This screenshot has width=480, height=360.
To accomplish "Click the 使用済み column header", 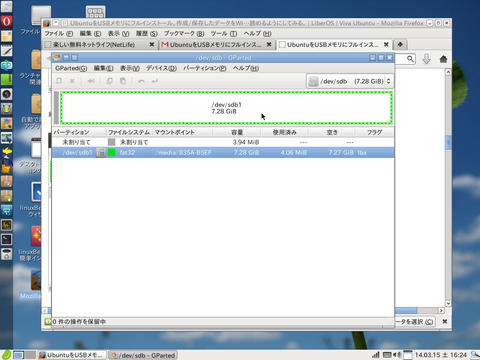I will 284,132.
